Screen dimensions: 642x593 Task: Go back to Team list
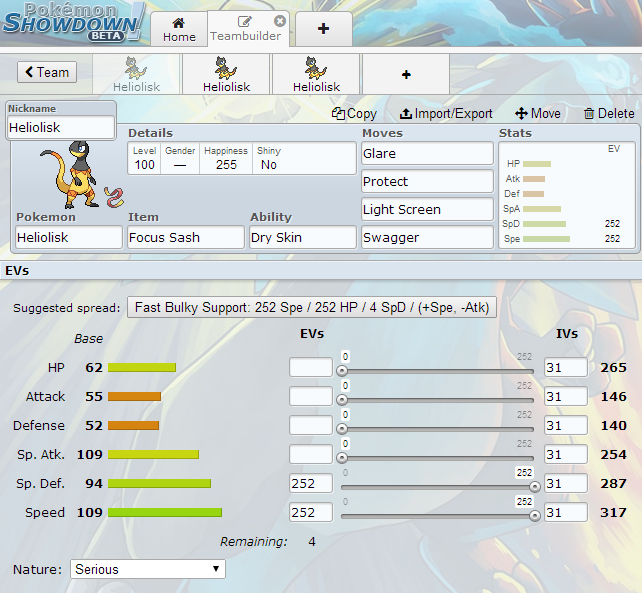[x=47, y=72]
